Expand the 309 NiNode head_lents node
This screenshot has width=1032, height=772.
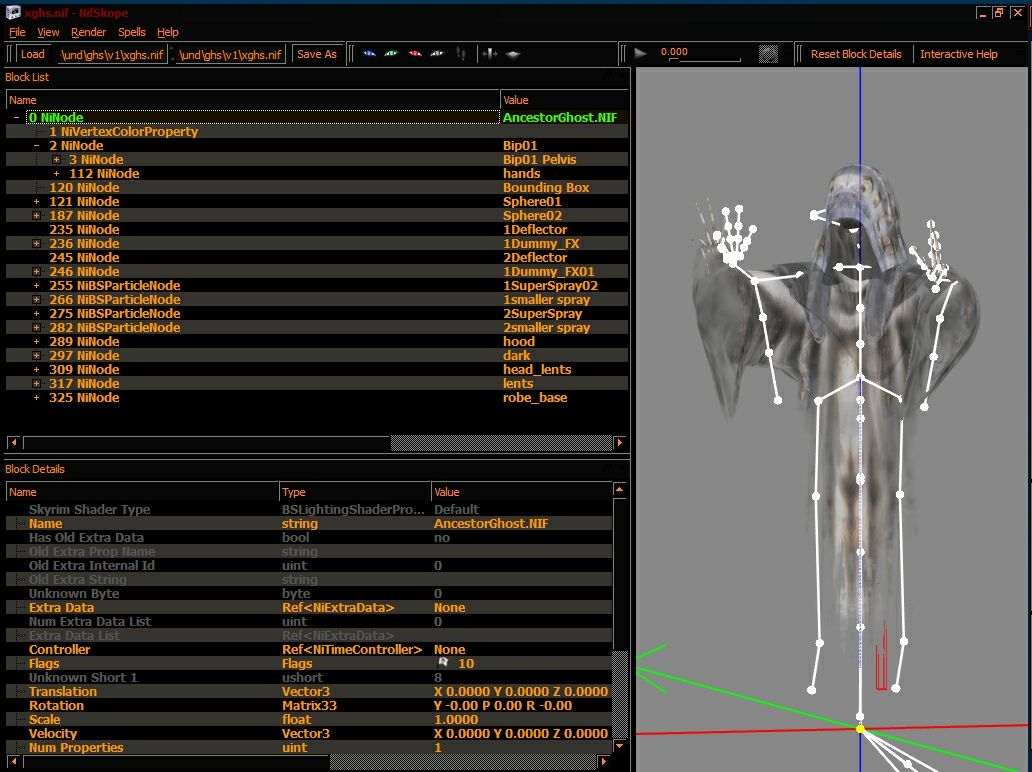point(36,369)
